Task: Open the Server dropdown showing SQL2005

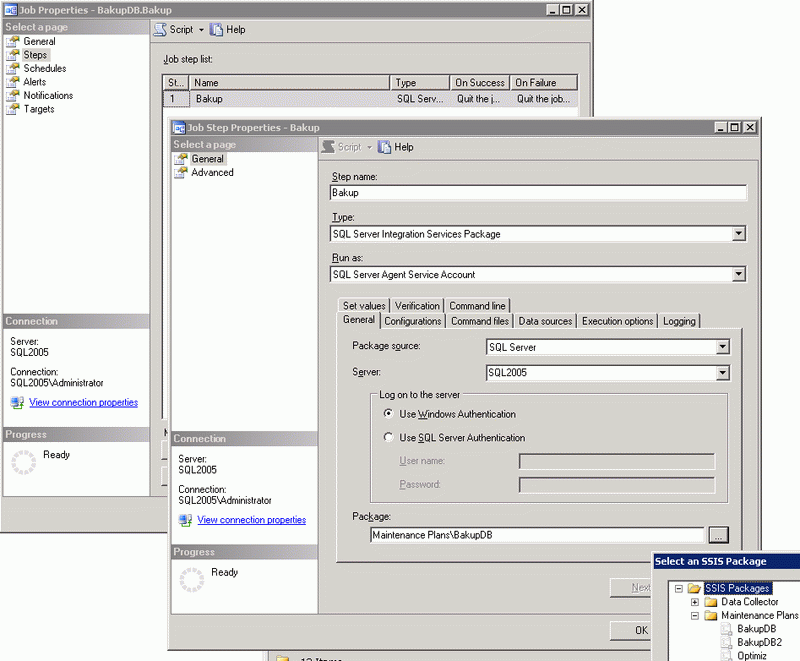Action: 722,373
